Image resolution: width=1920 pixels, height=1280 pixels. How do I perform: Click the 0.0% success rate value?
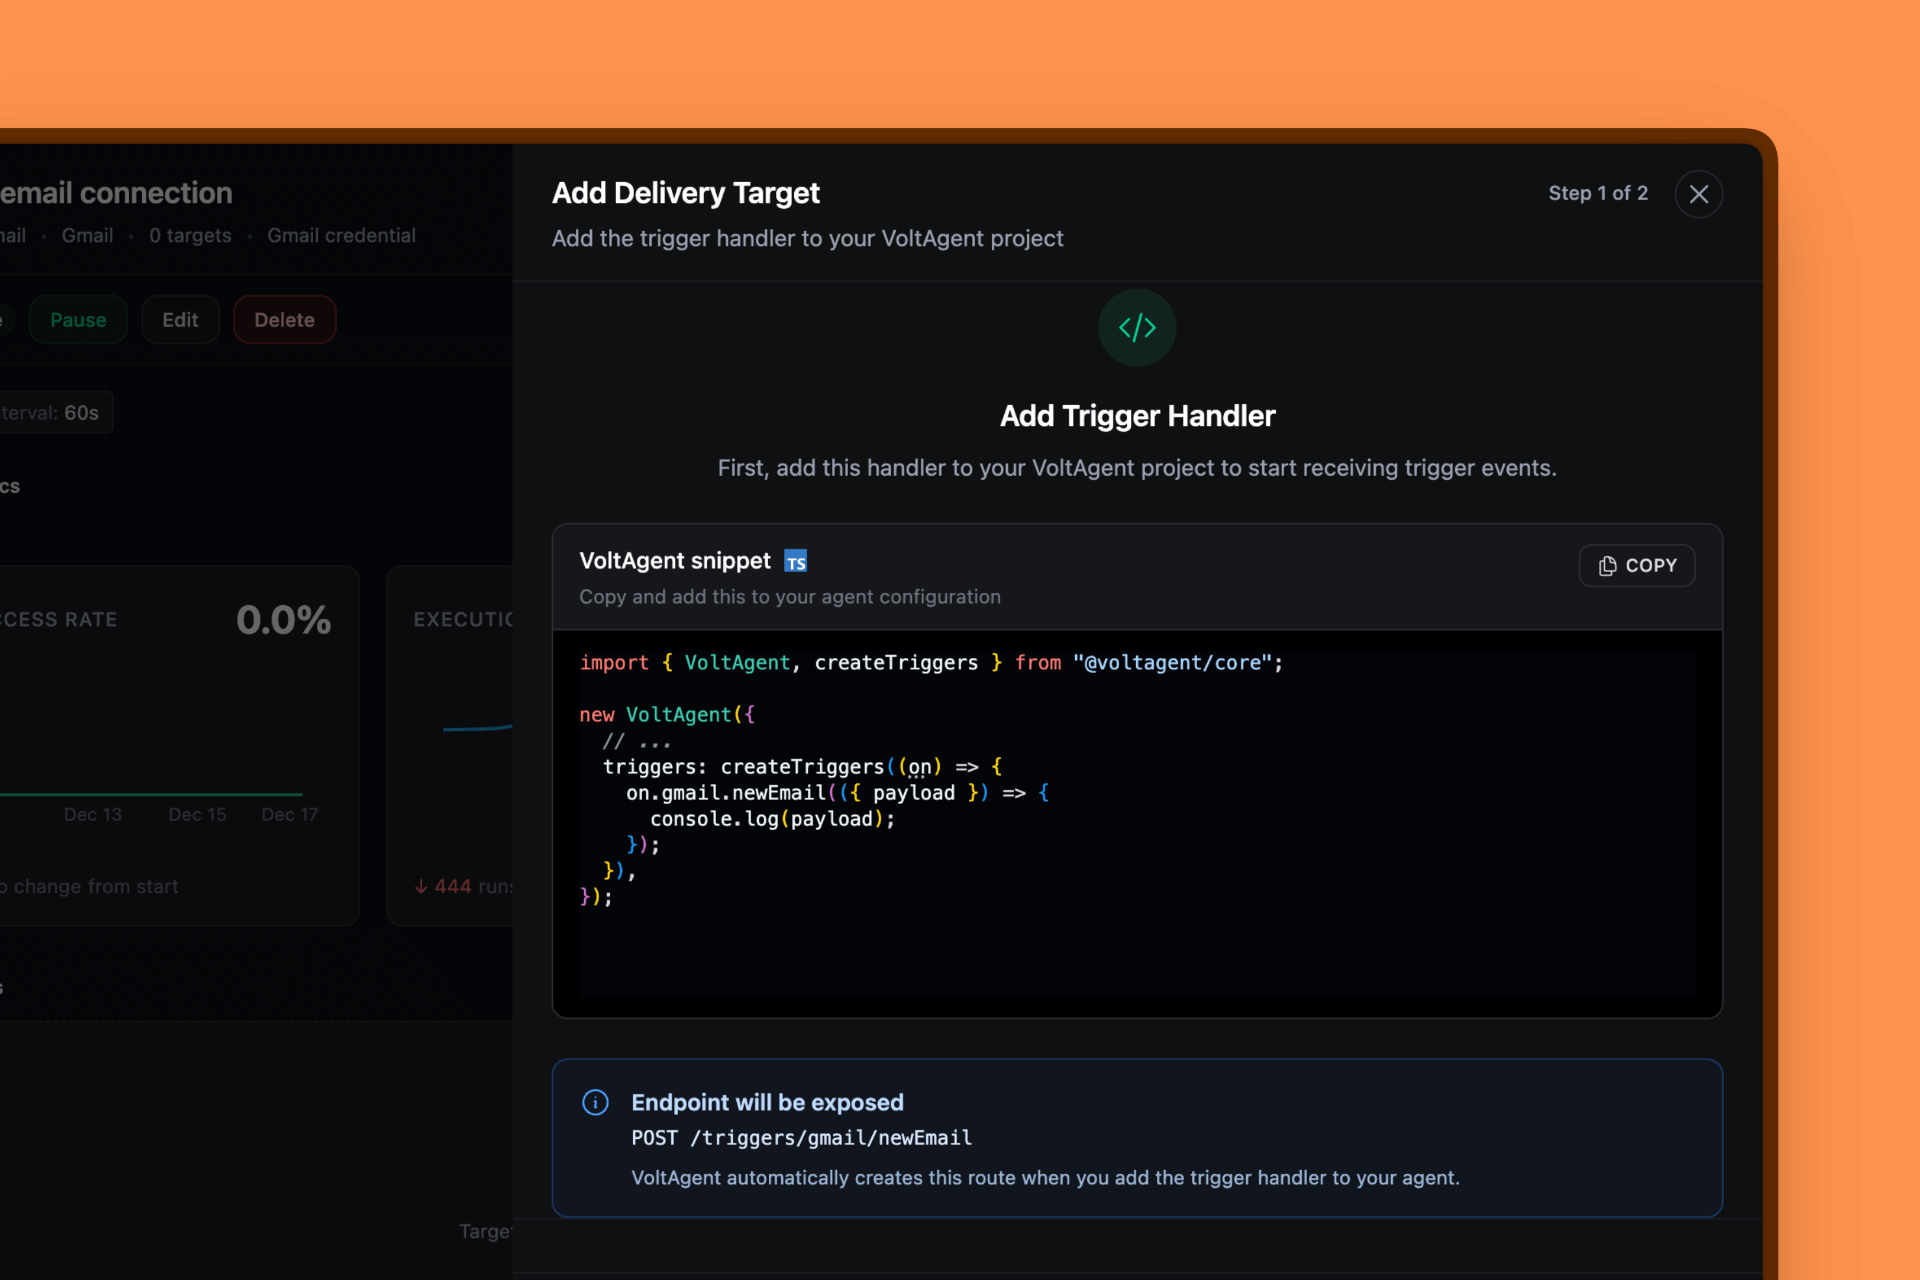284,619
